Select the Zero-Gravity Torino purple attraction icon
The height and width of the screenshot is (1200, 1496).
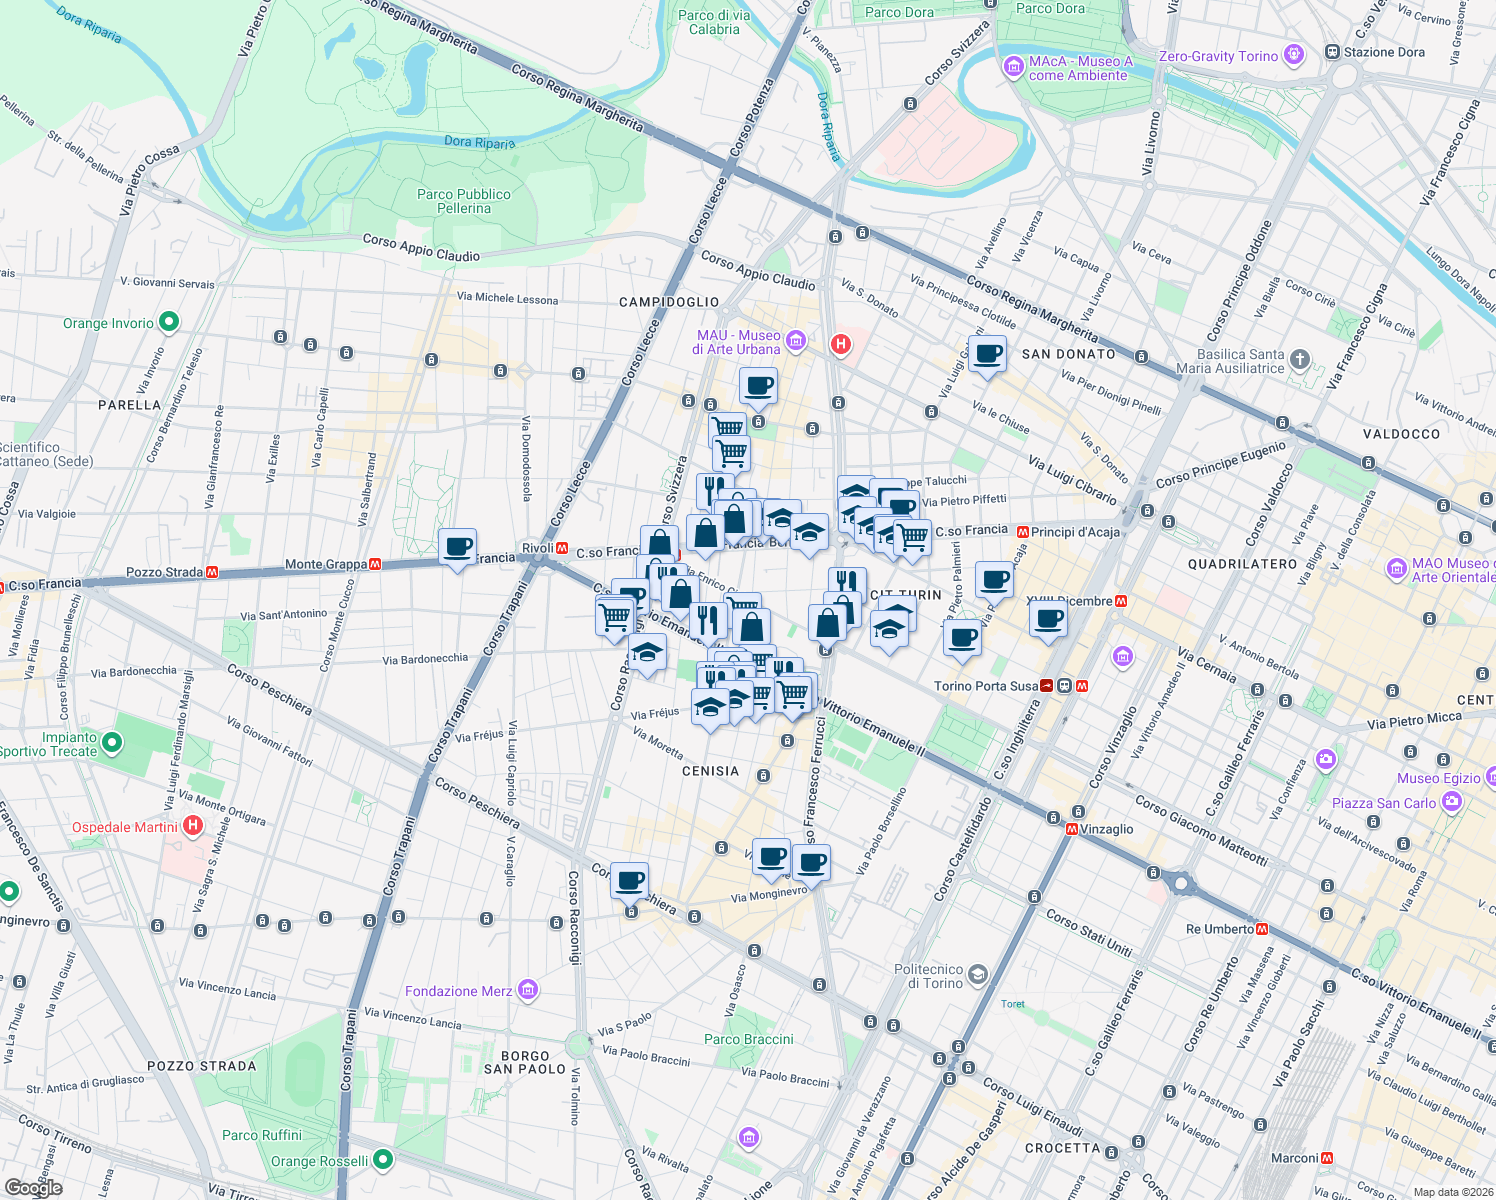coord(1295,55)
